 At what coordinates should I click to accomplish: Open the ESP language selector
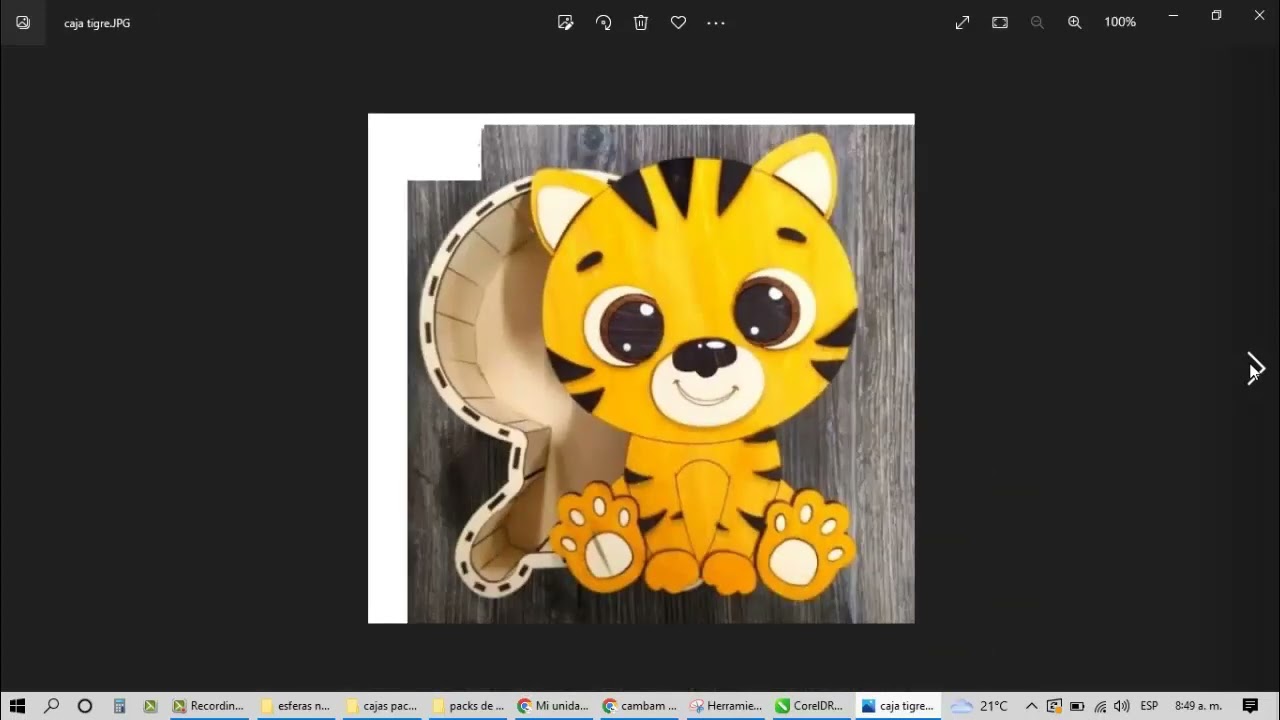(x=1149, y=706)
